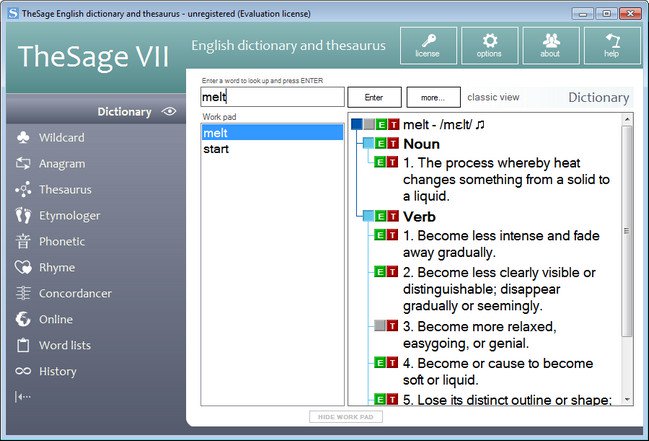Viewport: 649px width, 441px height.
Task: Open the Concordancer tool
Action: click(x=63, y=294)
